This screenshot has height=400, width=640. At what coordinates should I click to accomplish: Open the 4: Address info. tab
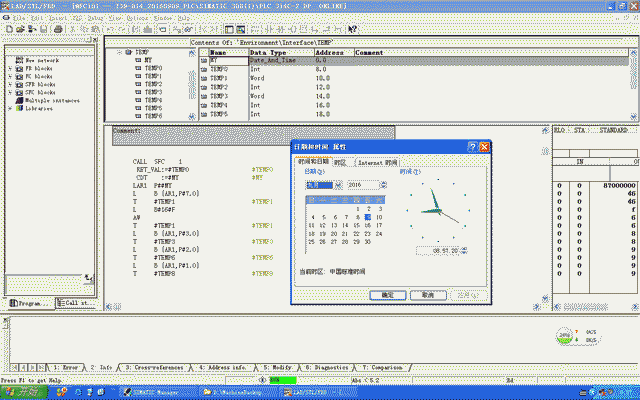coord(221,367)
